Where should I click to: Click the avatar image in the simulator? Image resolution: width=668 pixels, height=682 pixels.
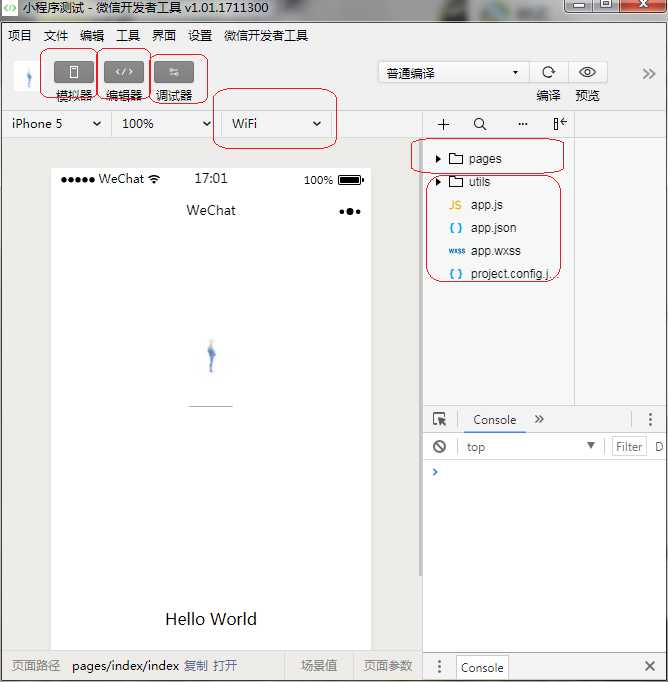tap(211, 357)
